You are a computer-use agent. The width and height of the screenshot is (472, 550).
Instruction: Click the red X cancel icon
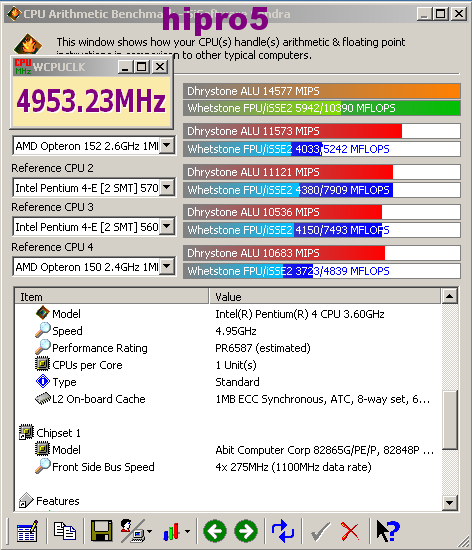350,531
